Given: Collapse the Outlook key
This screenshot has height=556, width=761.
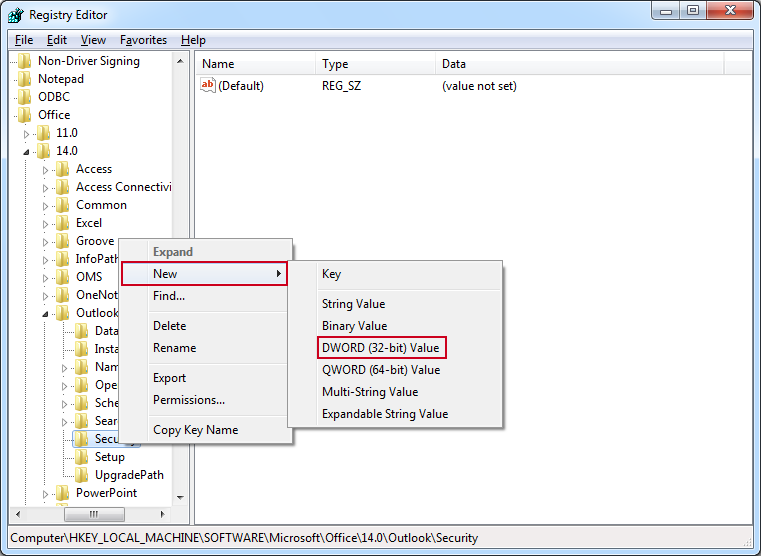Looking at the screenshot, I should point(45,314).
